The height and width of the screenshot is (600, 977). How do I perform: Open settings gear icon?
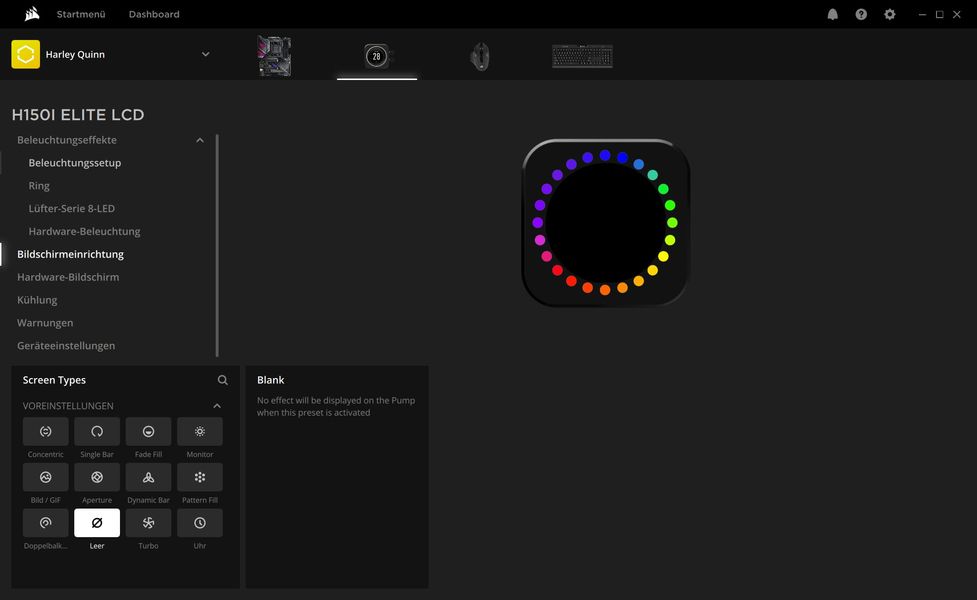(x=890, y=14)
